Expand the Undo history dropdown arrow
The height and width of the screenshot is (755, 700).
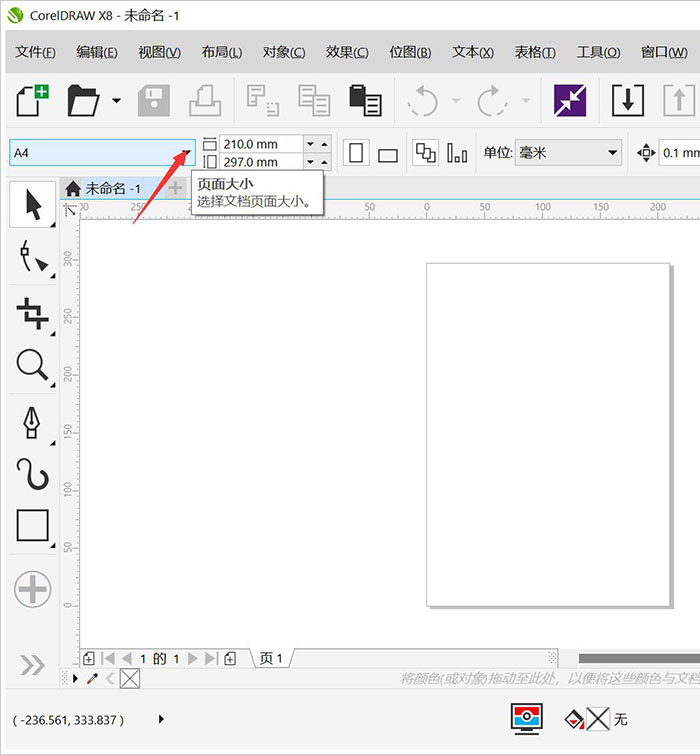pyautogui.click(x=456, y=101)
